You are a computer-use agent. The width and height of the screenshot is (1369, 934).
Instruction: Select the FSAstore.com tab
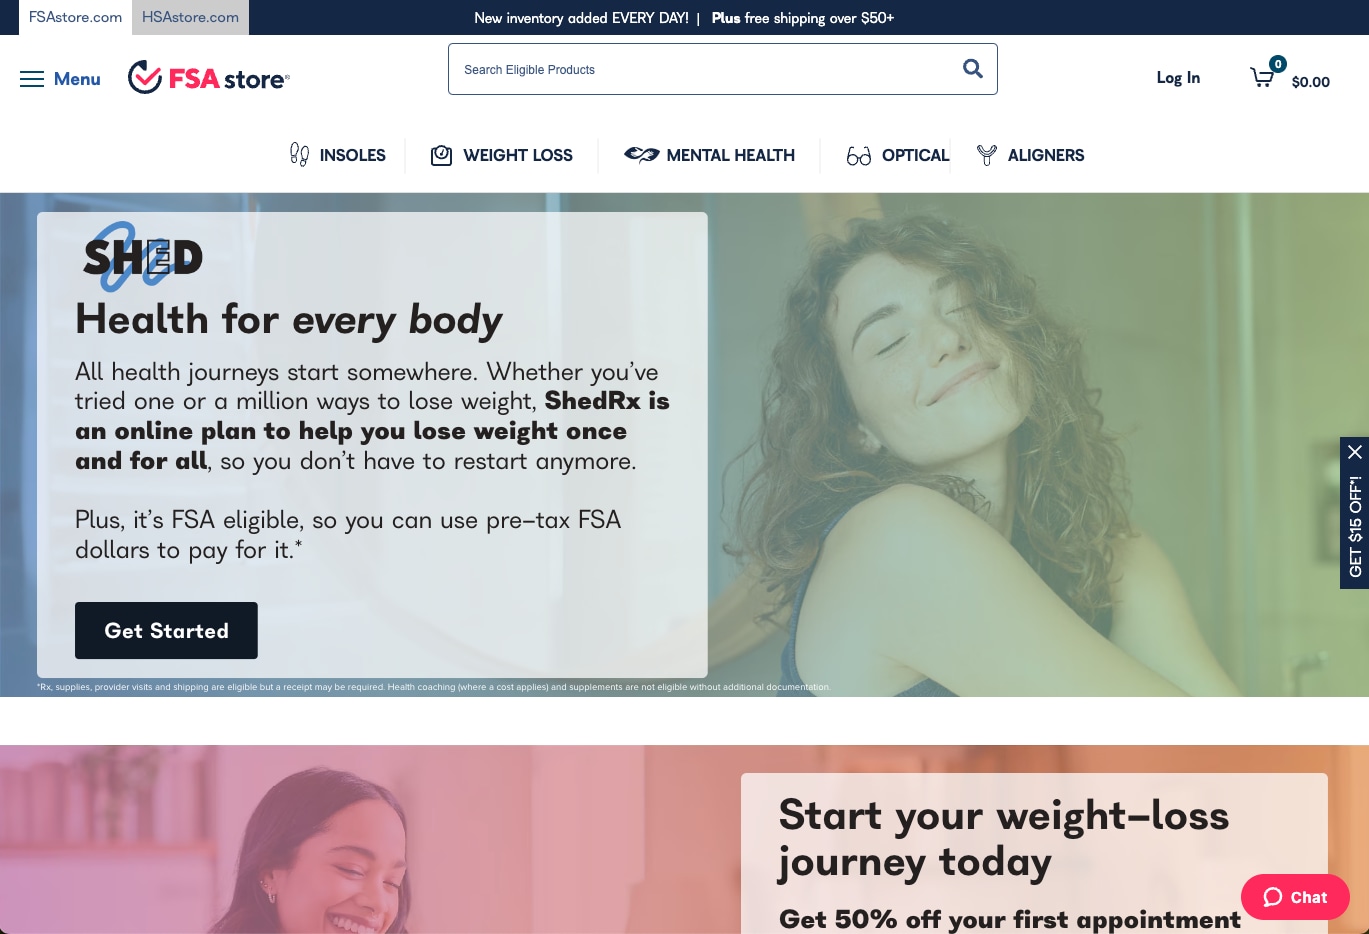[75, 17]
